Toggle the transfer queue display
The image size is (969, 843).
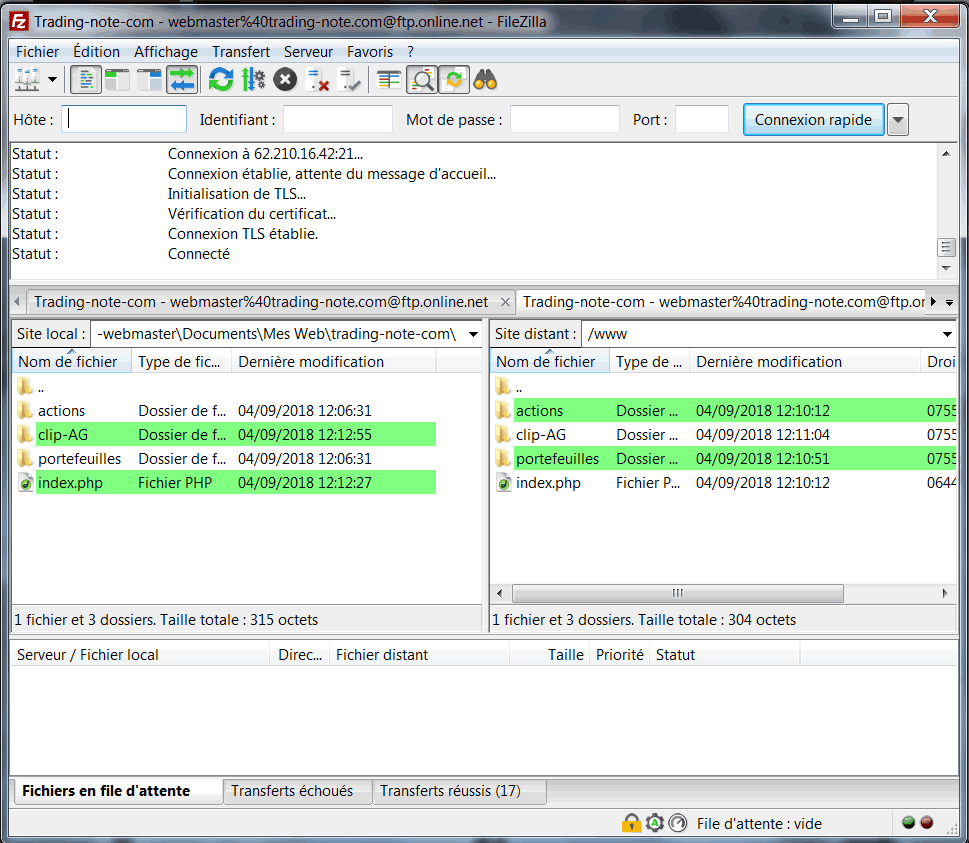tap(182, 80)
